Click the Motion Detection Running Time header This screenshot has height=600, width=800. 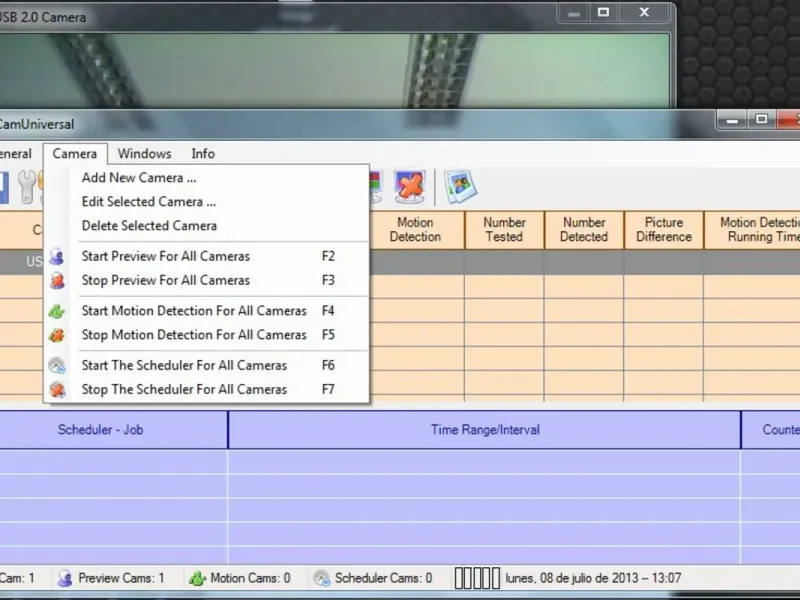click(752, 230)
